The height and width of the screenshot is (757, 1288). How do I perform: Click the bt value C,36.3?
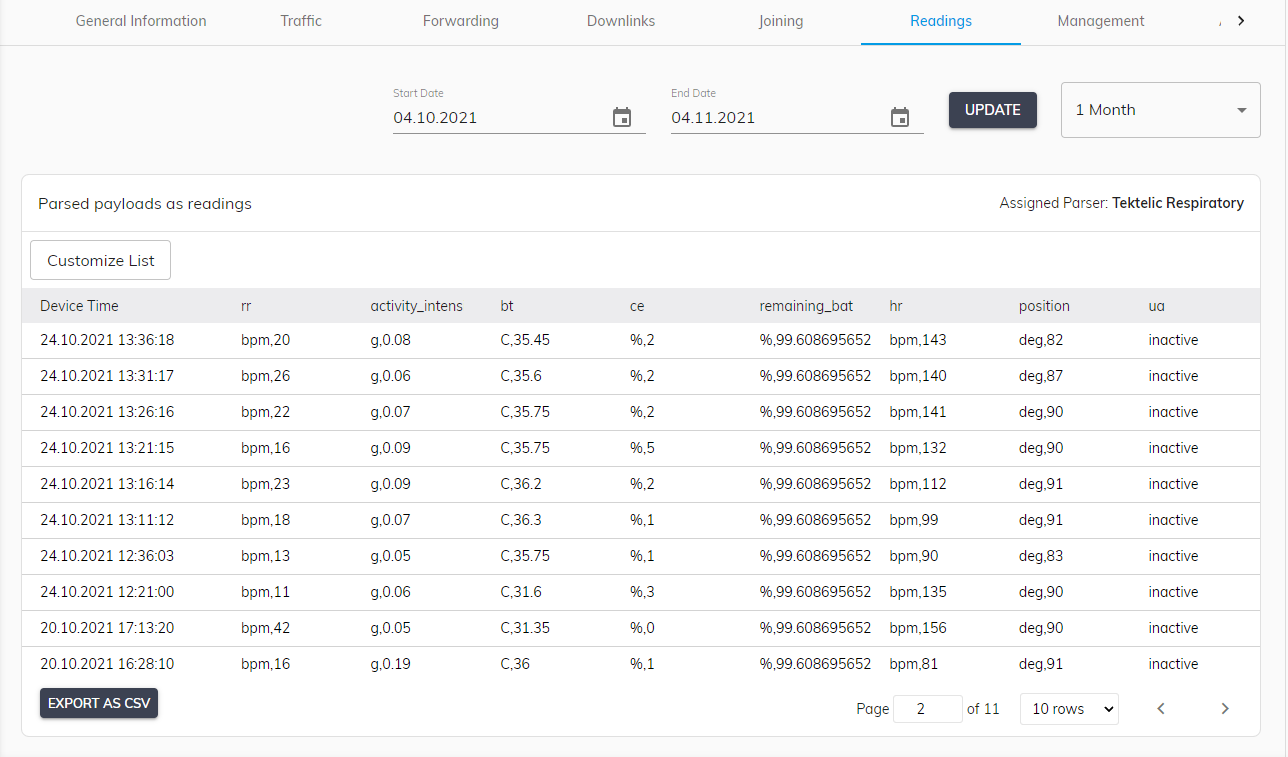521,520
